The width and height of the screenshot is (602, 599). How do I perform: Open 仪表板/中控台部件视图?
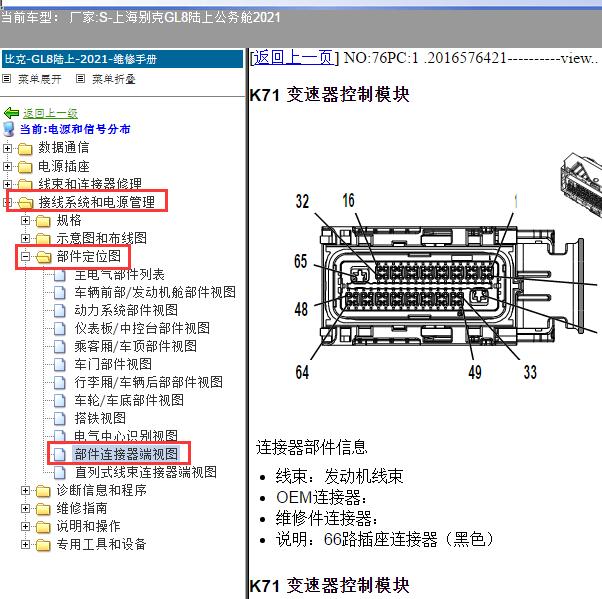[x=142, y=328]
